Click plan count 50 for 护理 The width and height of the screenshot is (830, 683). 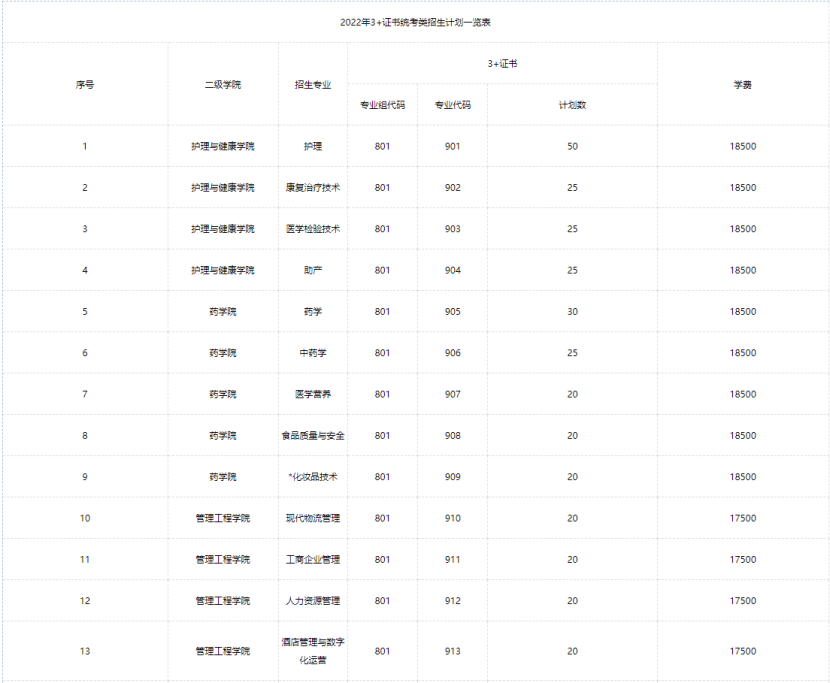(x=572, y=146)
